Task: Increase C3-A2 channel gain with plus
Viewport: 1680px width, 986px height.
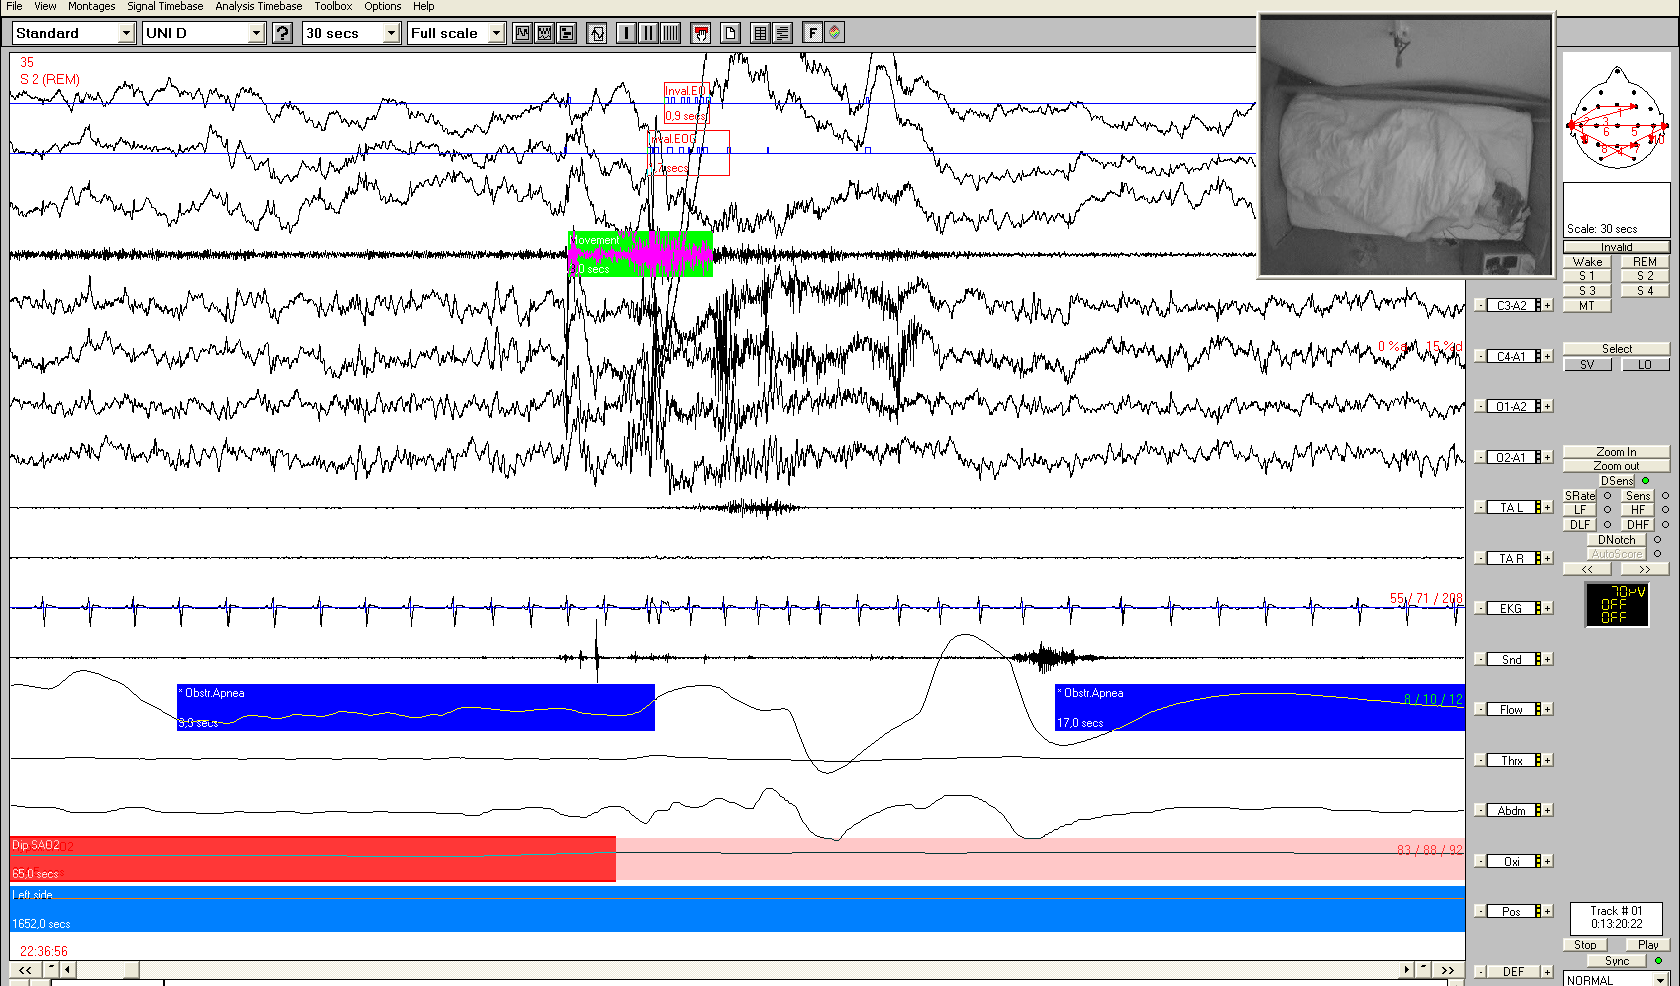Action: 1548,305
